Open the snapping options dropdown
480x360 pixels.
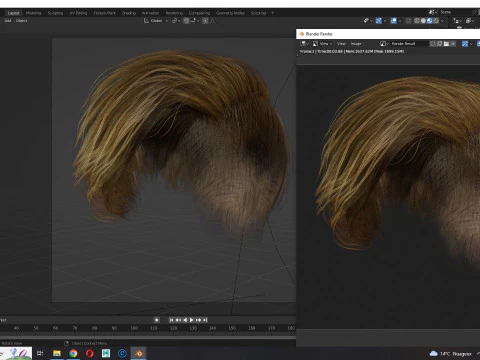195,21
